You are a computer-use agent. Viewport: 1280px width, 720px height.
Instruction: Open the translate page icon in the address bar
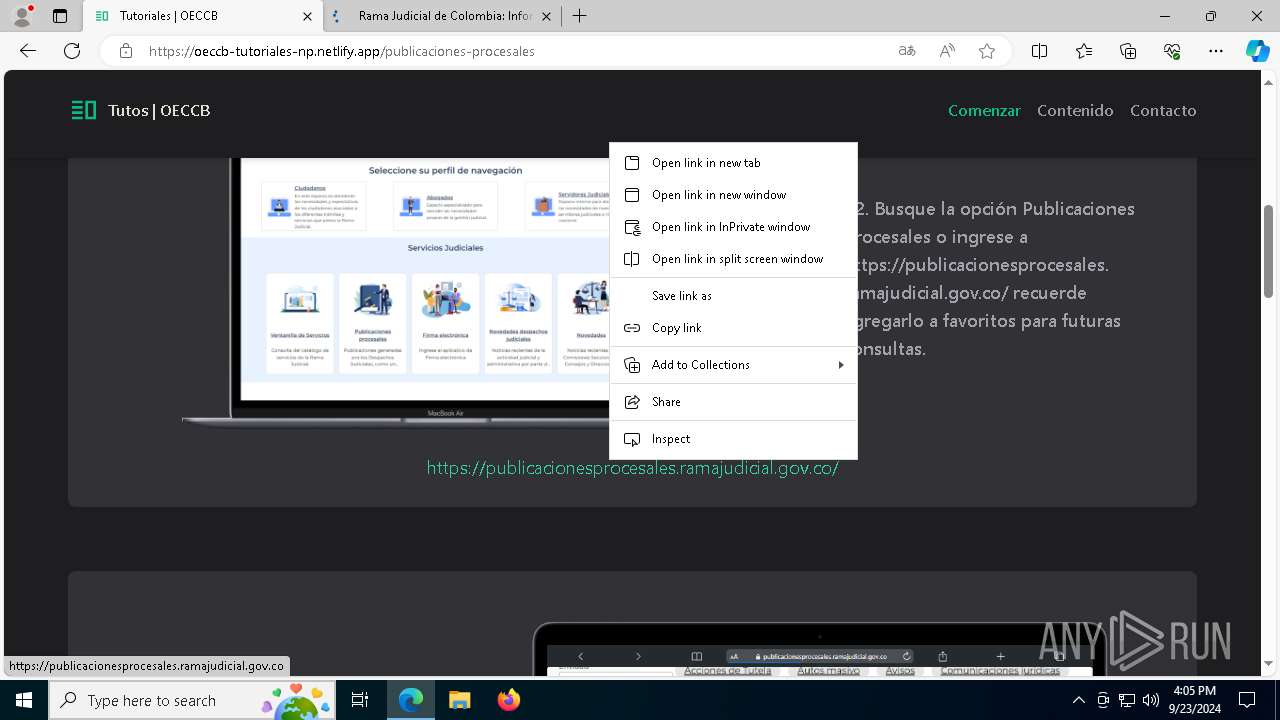(907, 51)
